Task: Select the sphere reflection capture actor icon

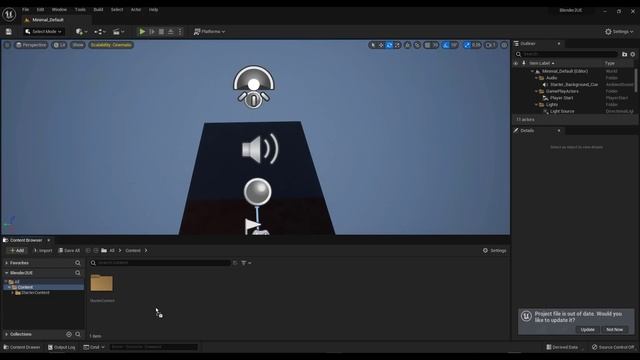Action: click(258, 192)
